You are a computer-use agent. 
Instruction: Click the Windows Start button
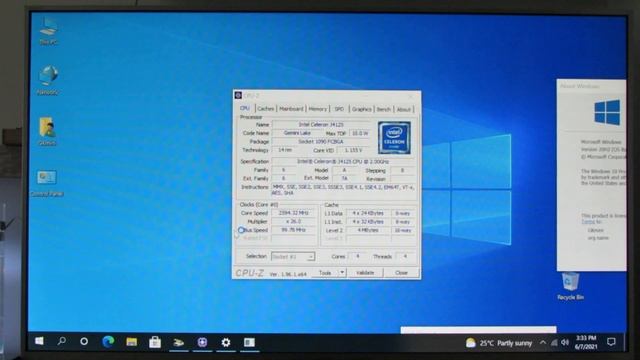(x=39, y=341)
